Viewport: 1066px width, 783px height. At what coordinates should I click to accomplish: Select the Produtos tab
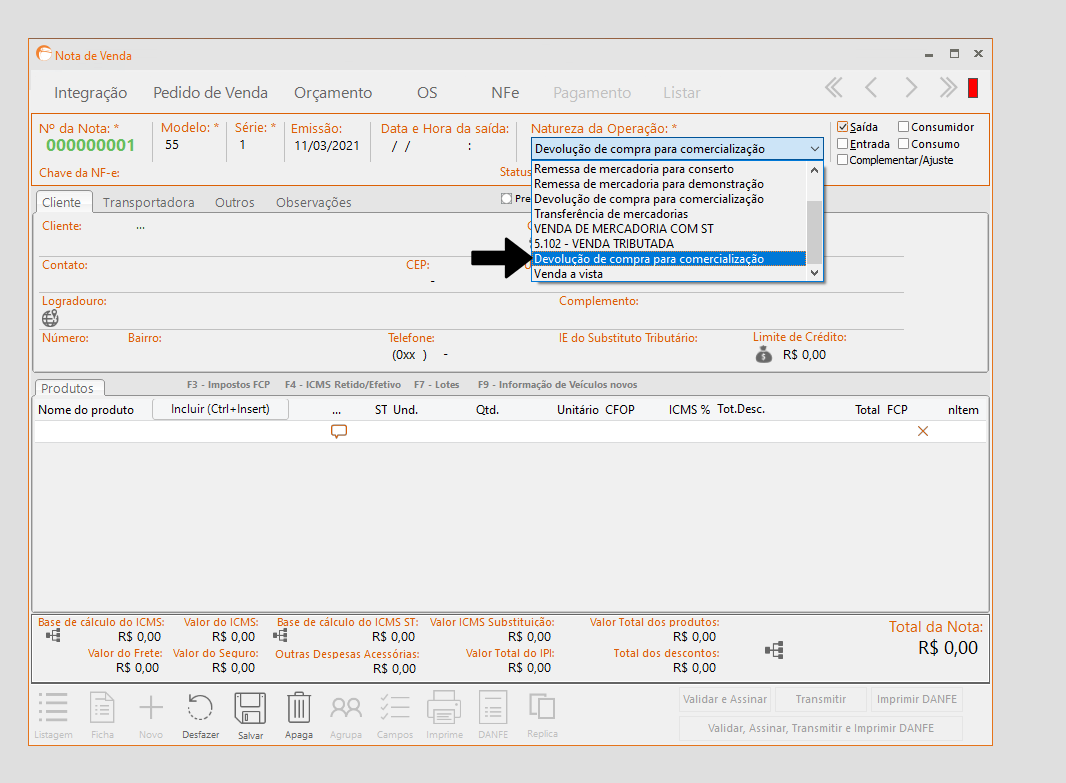[67, 388]
